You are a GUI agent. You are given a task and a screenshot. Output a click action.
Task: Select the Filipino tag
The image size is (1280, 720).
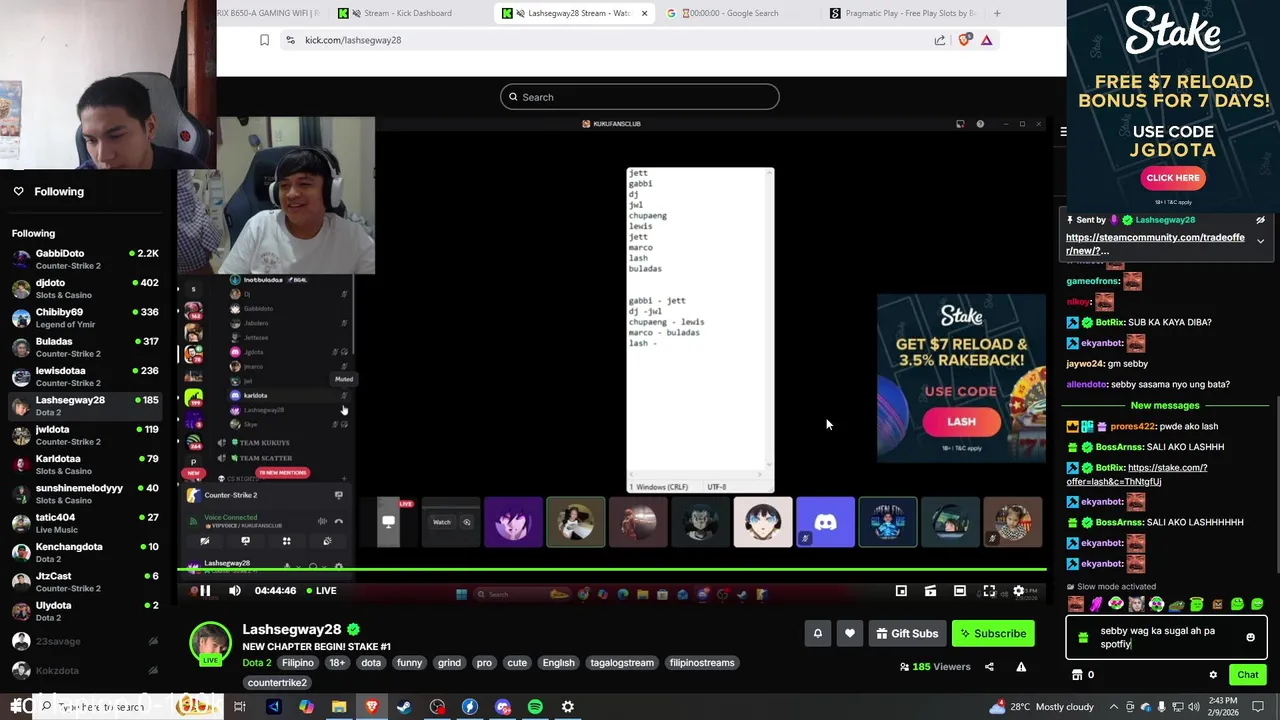point(297,663)
